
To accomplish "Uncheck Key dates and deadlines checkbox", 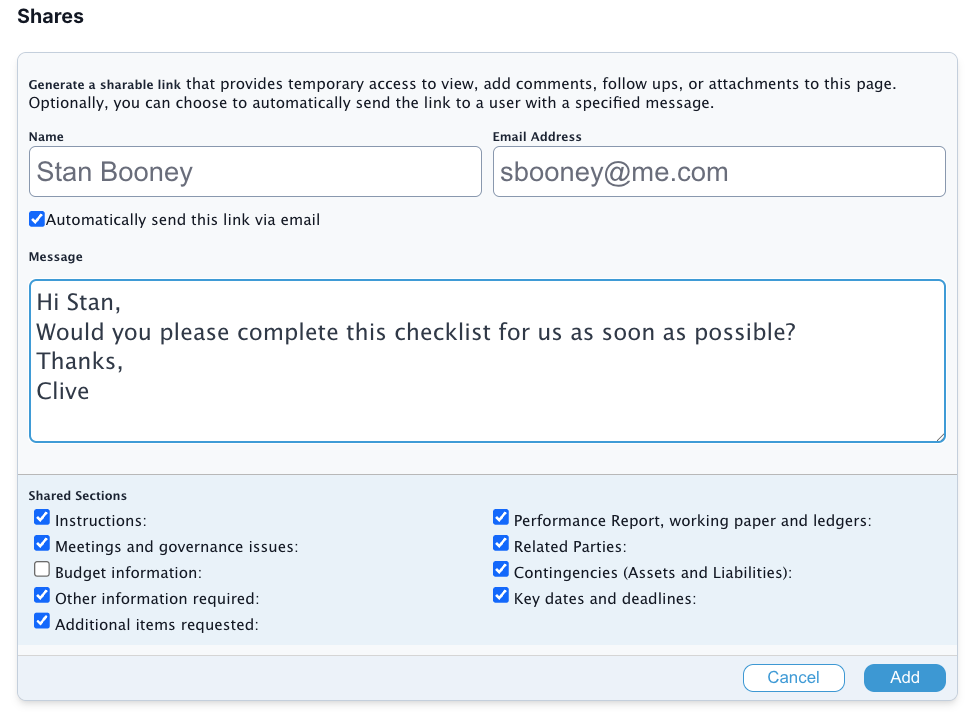I will (501, 596).
